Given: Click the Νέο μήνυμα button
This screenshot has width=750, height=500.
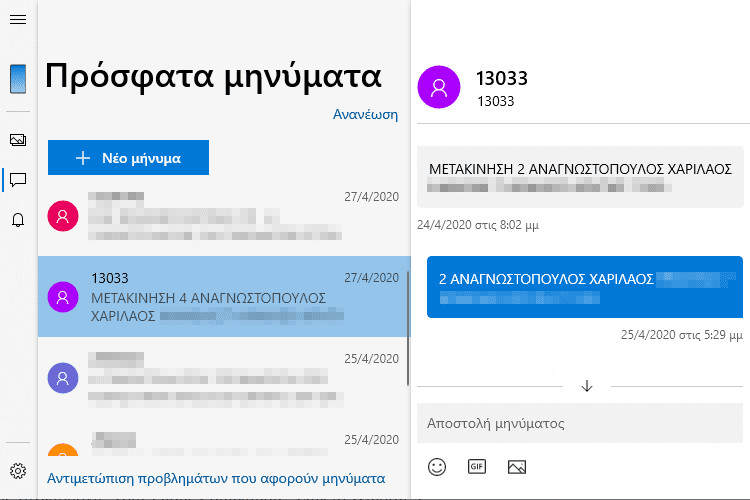Looking at the screenshot, I should pos(128,157).
